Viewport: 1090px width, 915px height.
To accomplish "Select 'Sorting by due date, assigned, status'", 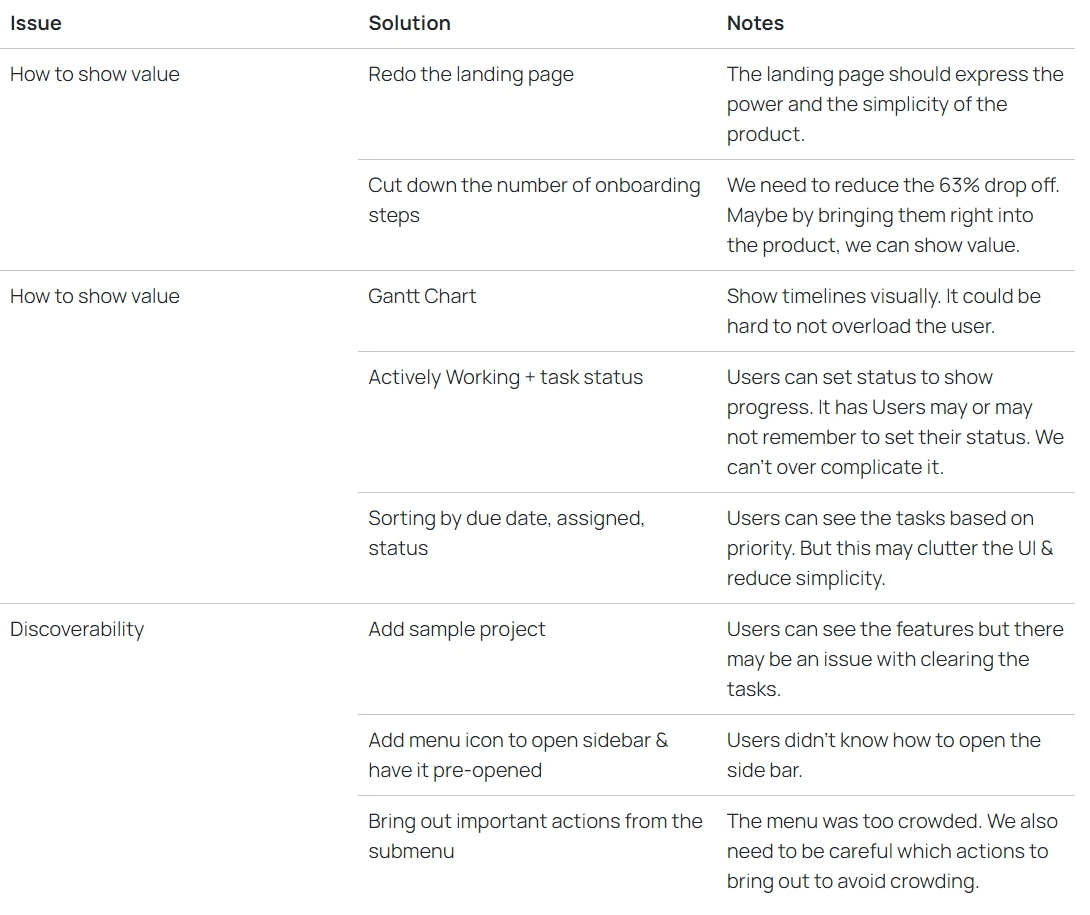I will (506, 533).
